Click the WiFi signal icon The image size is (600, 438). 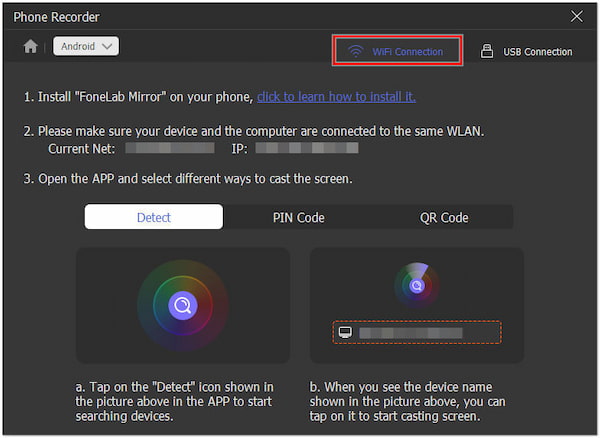coord(355,51)
